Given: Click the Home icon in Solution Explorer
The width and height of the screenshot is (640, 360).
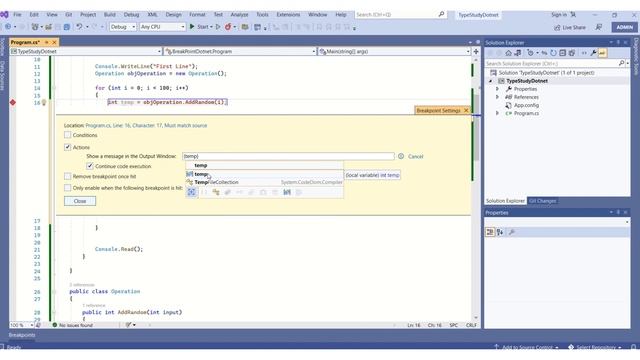Looking at the screenshot, I should [508, 53].
